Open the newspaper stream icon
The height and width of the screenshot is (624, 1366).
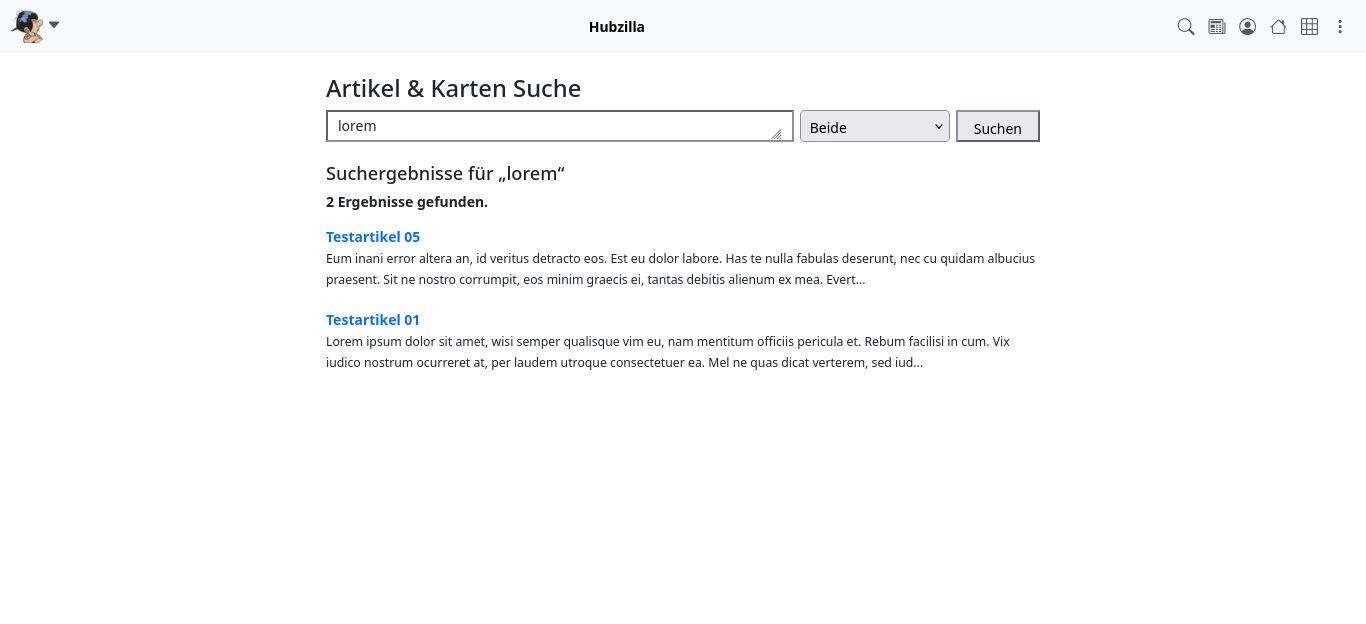[1217, 27]
